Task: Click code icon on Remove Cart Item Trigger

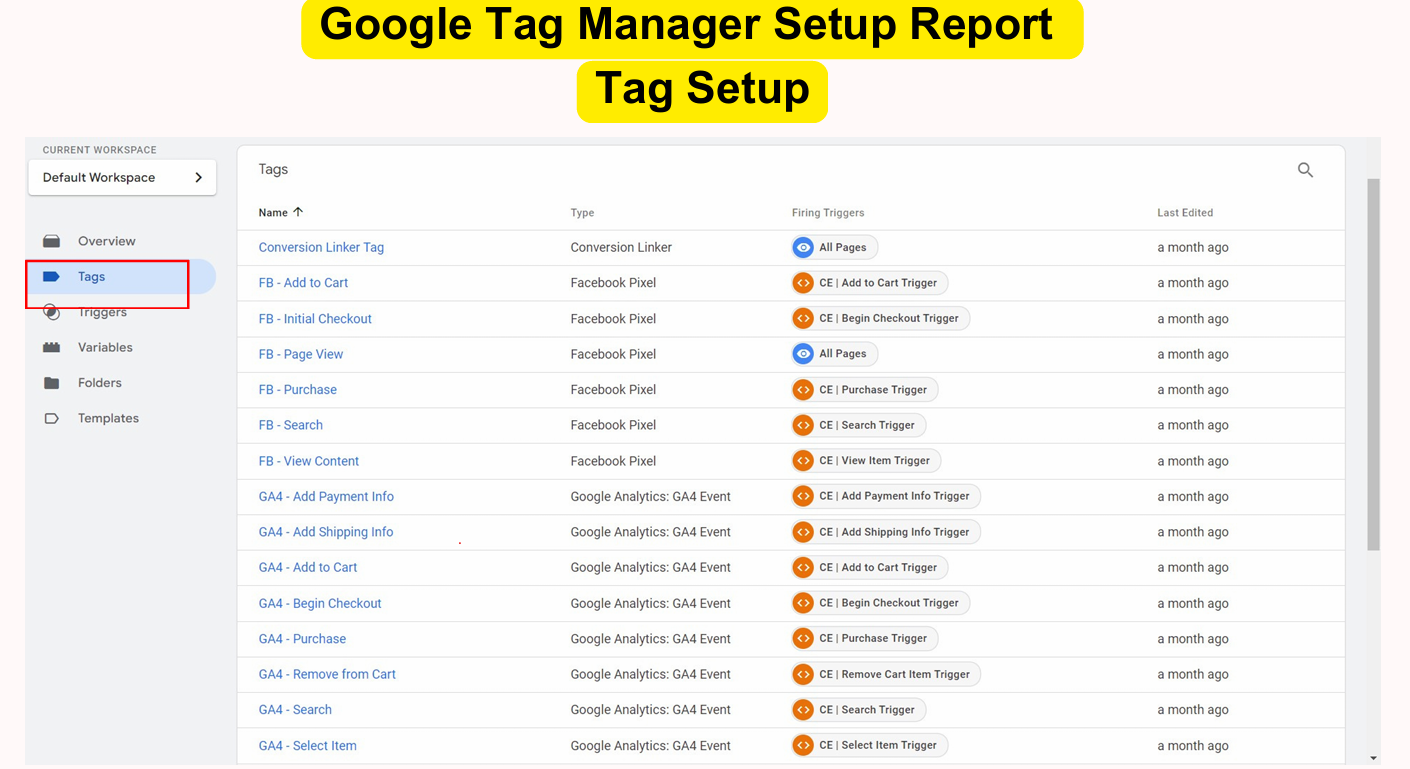Action: (x=803, y=674)
